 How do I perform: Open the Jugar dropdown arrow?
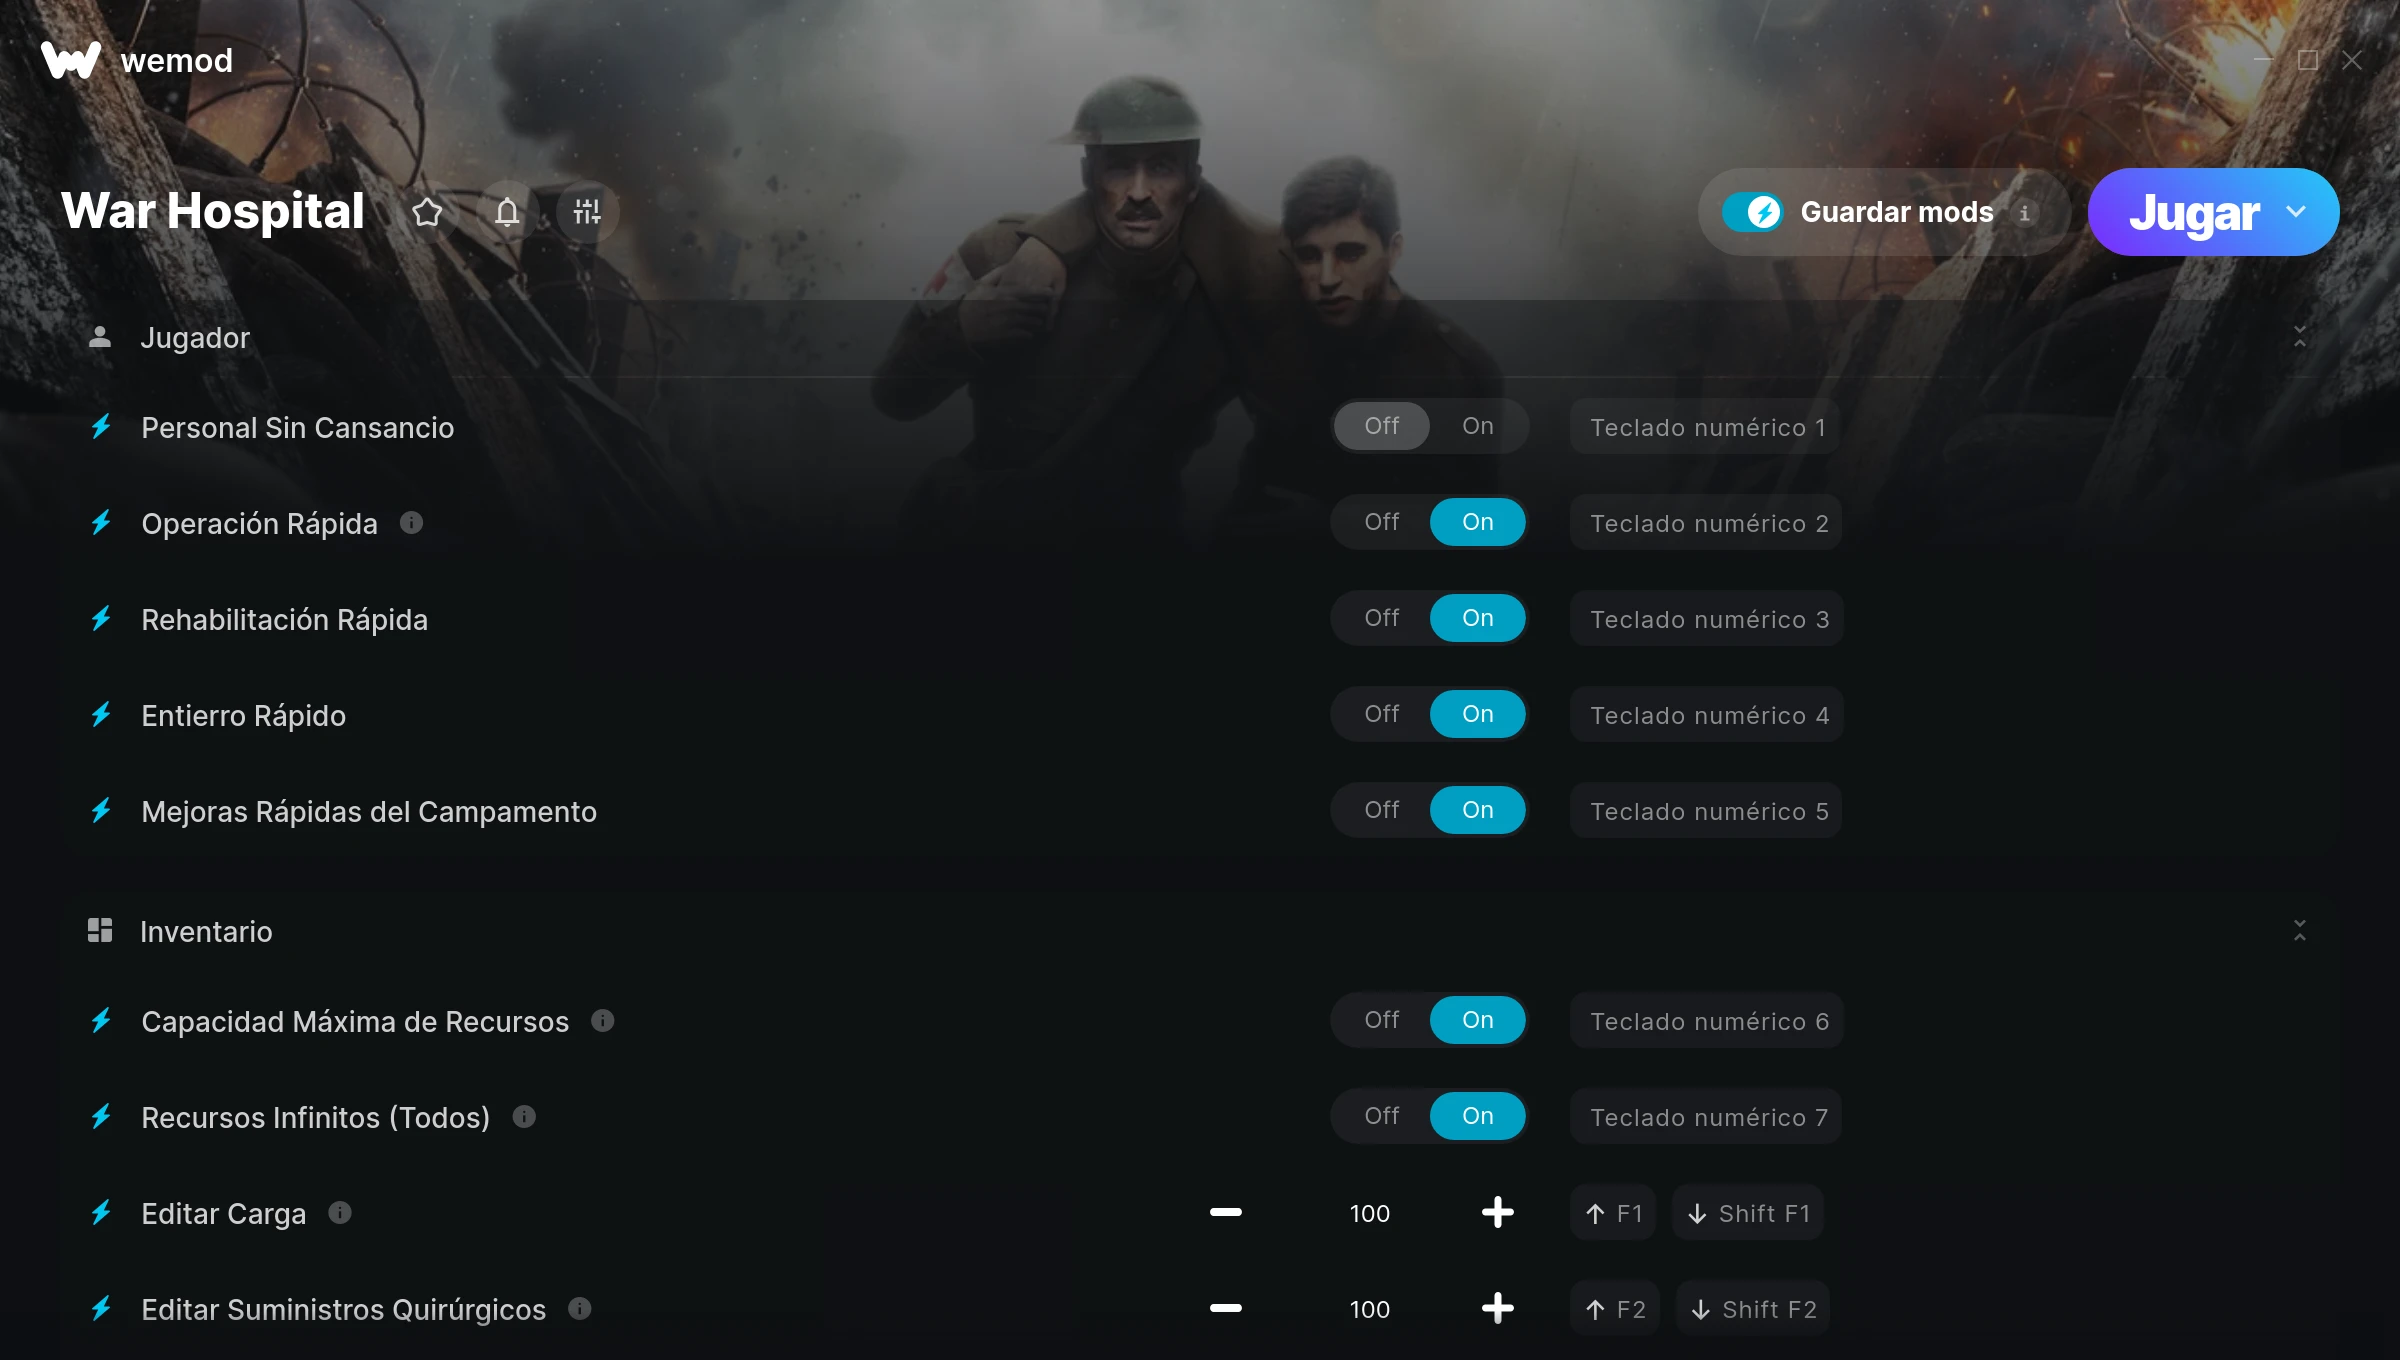tap(2295, 212)
